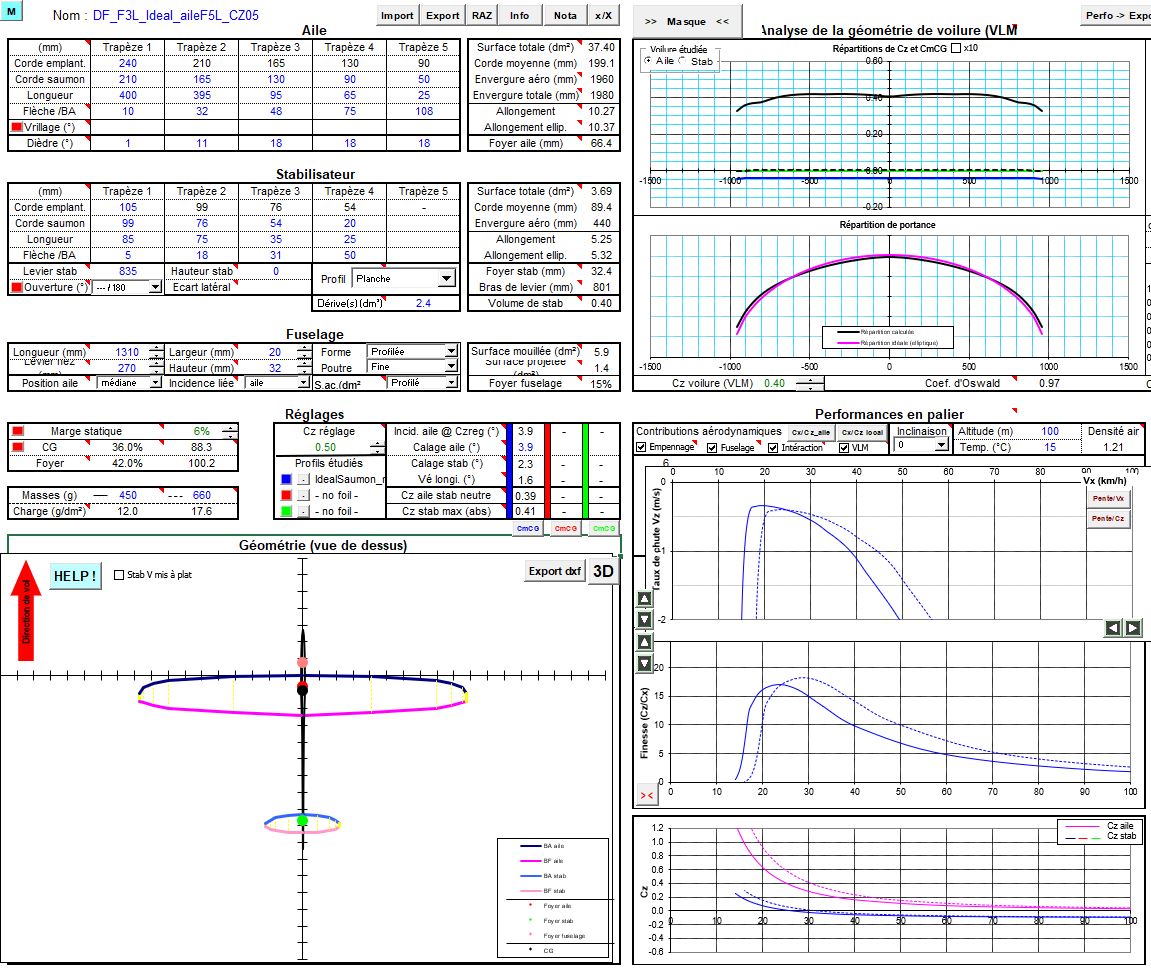Click sink-rate chart down-arrow

click(645, 620)
